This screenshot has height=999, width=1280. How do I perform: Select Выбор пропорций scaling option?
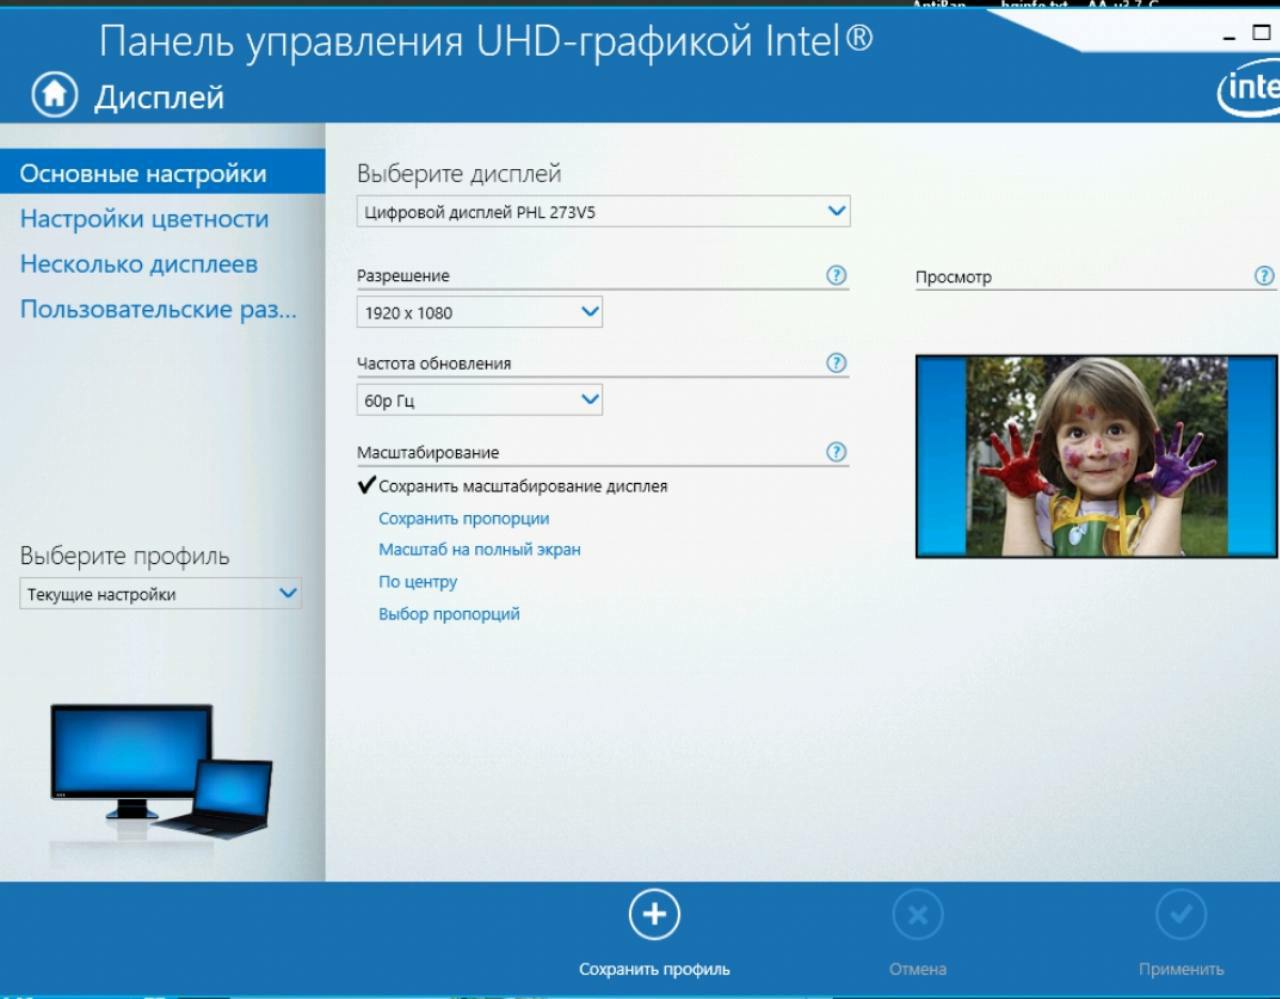(x=449, y=613)
